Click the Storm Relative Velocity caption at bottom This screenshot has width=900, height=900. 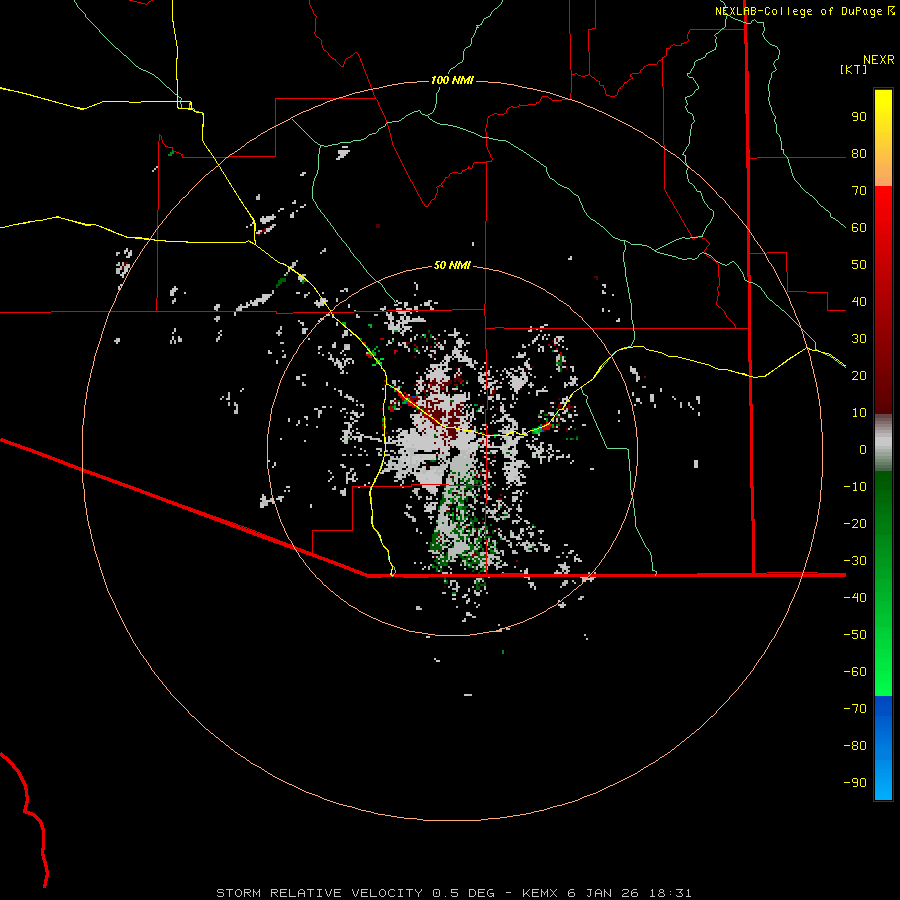coord(454,893)
